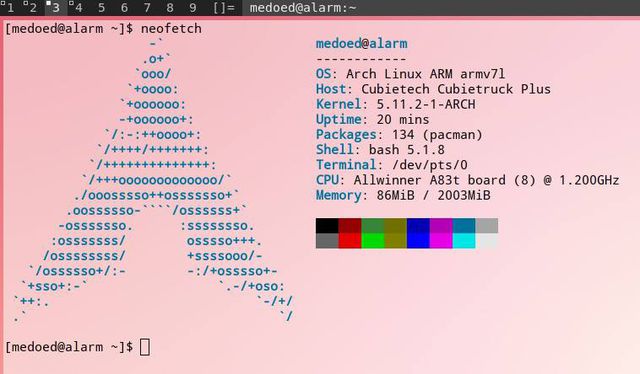Viewport: 640px width, 374px height.
Task: Click the 'Host: Cubietech Cubietruck Plus' line
Action: click(433, 89)
